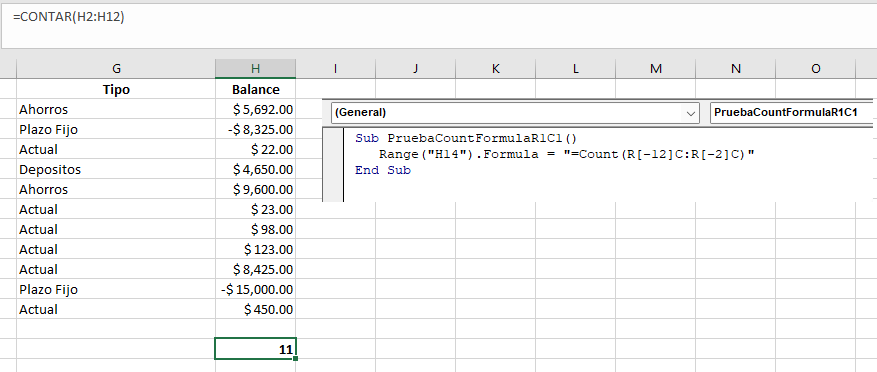Click the End Sub code line

[383, 170]
